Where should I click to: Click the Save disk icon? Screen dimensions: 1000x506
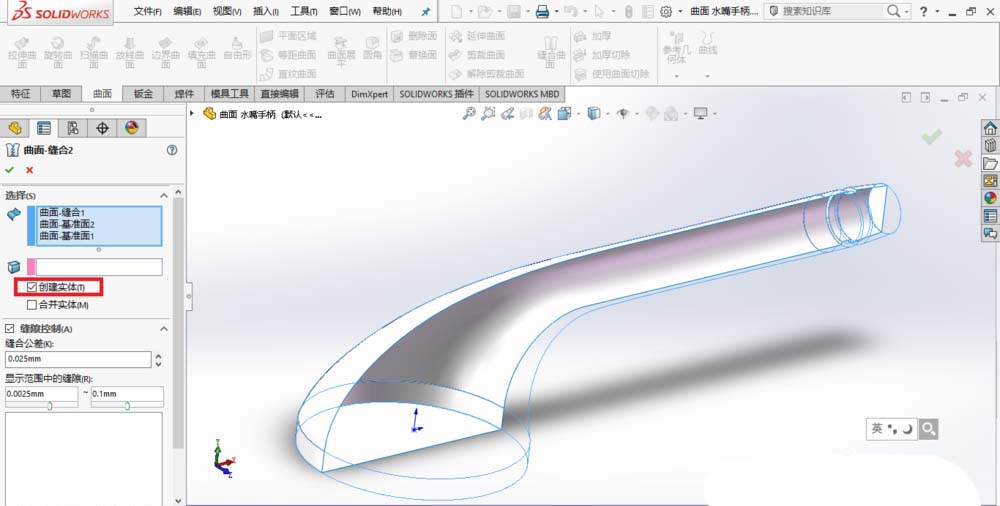click(x=513, y=11)
